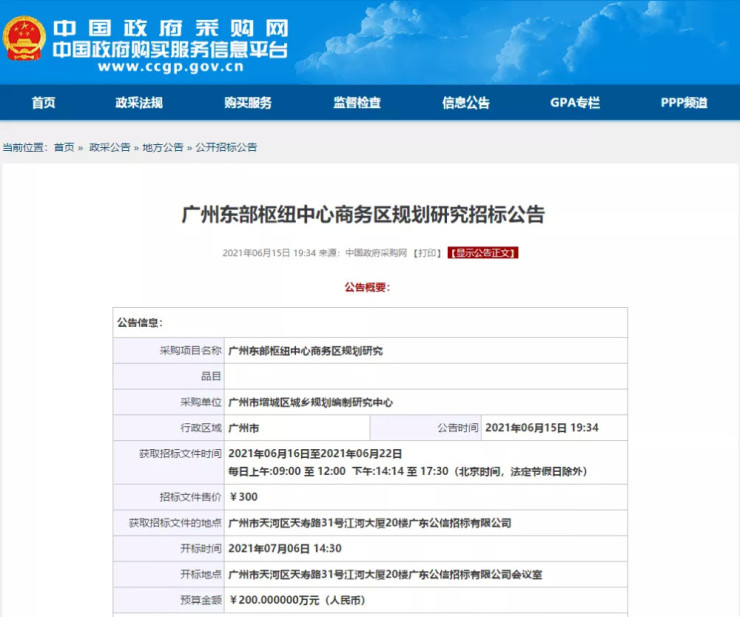The width and height of the screenshot is (740, 617).
Task: Navigate to the PPP频道 section
Action: point(684,103)
